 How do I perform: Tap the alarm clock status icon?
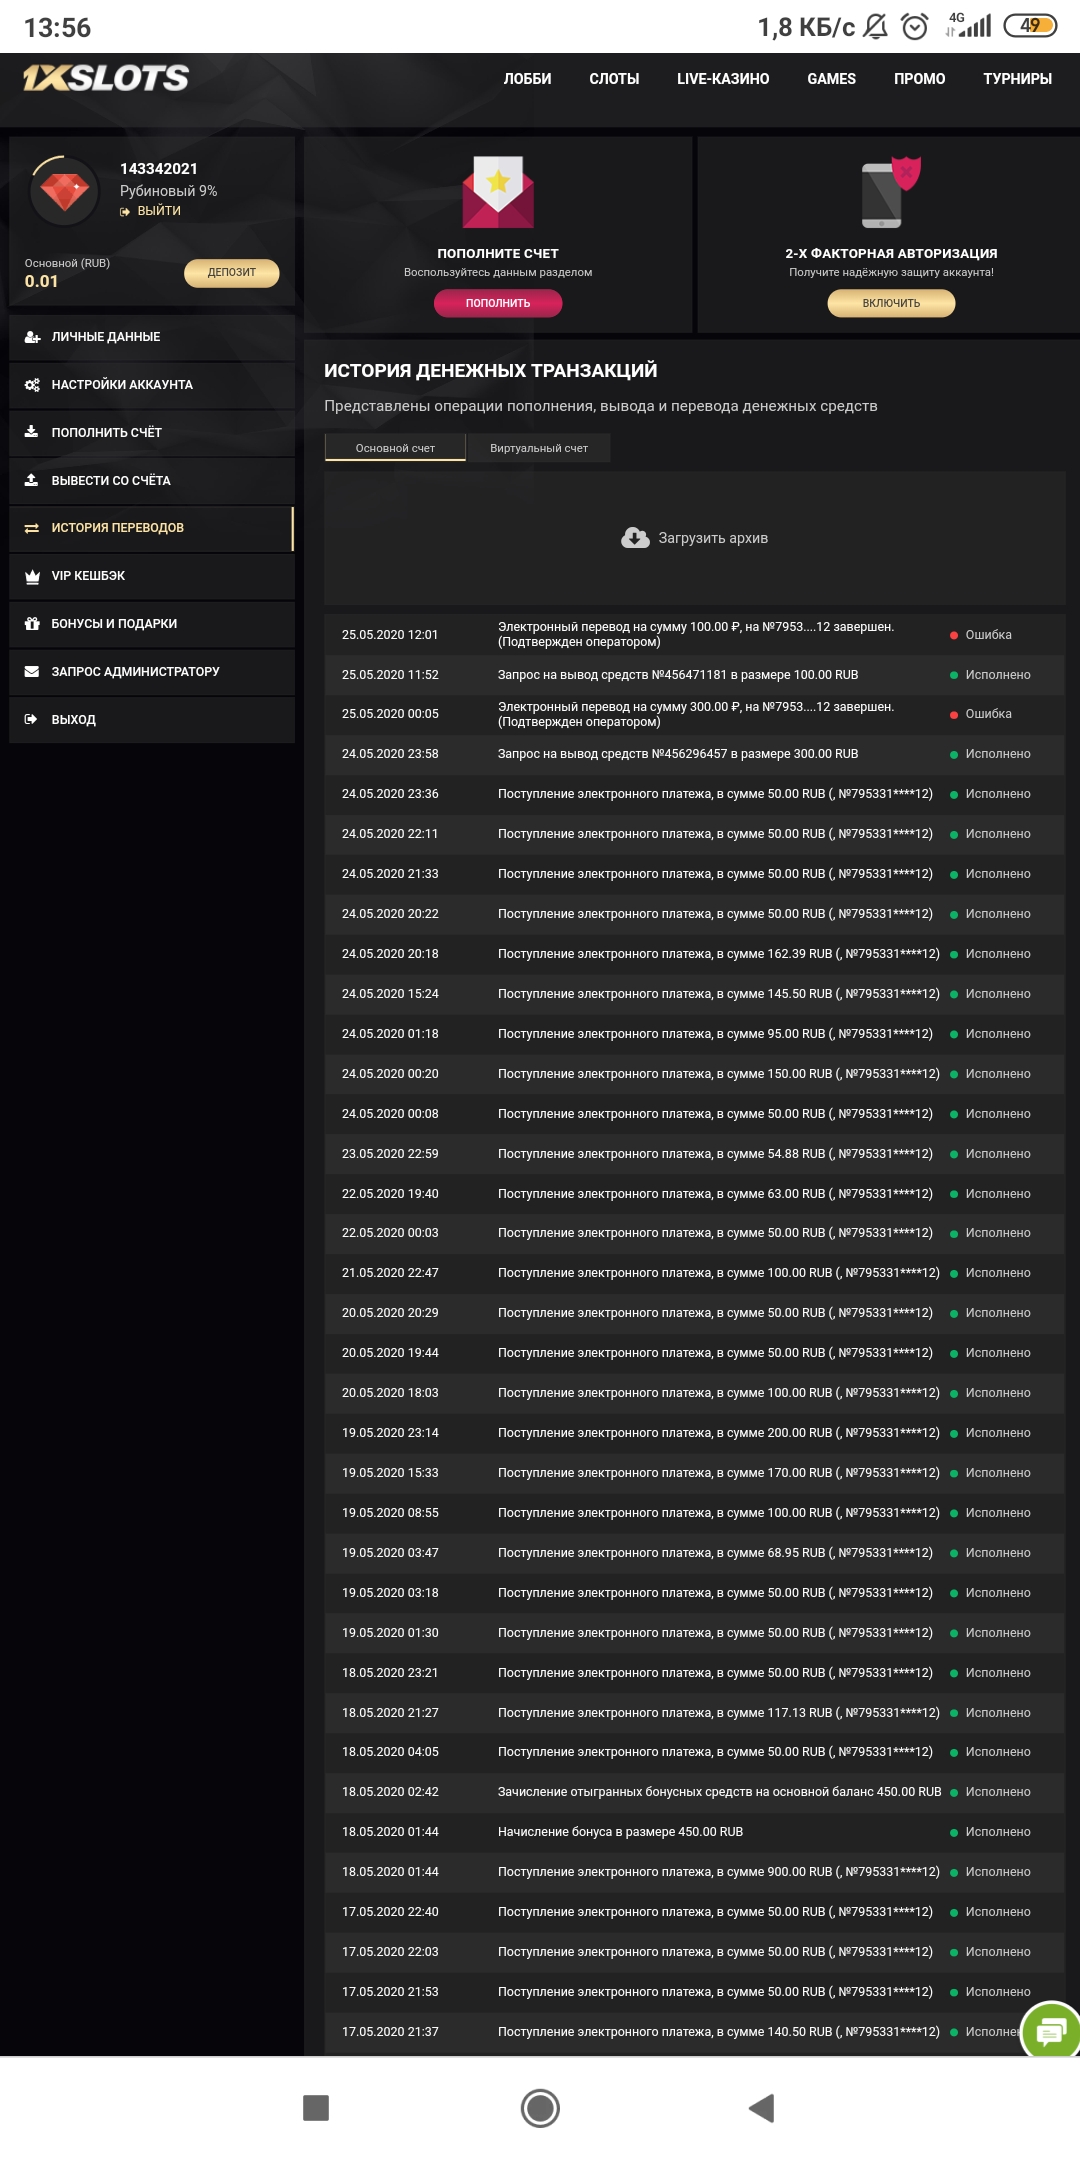915,27
